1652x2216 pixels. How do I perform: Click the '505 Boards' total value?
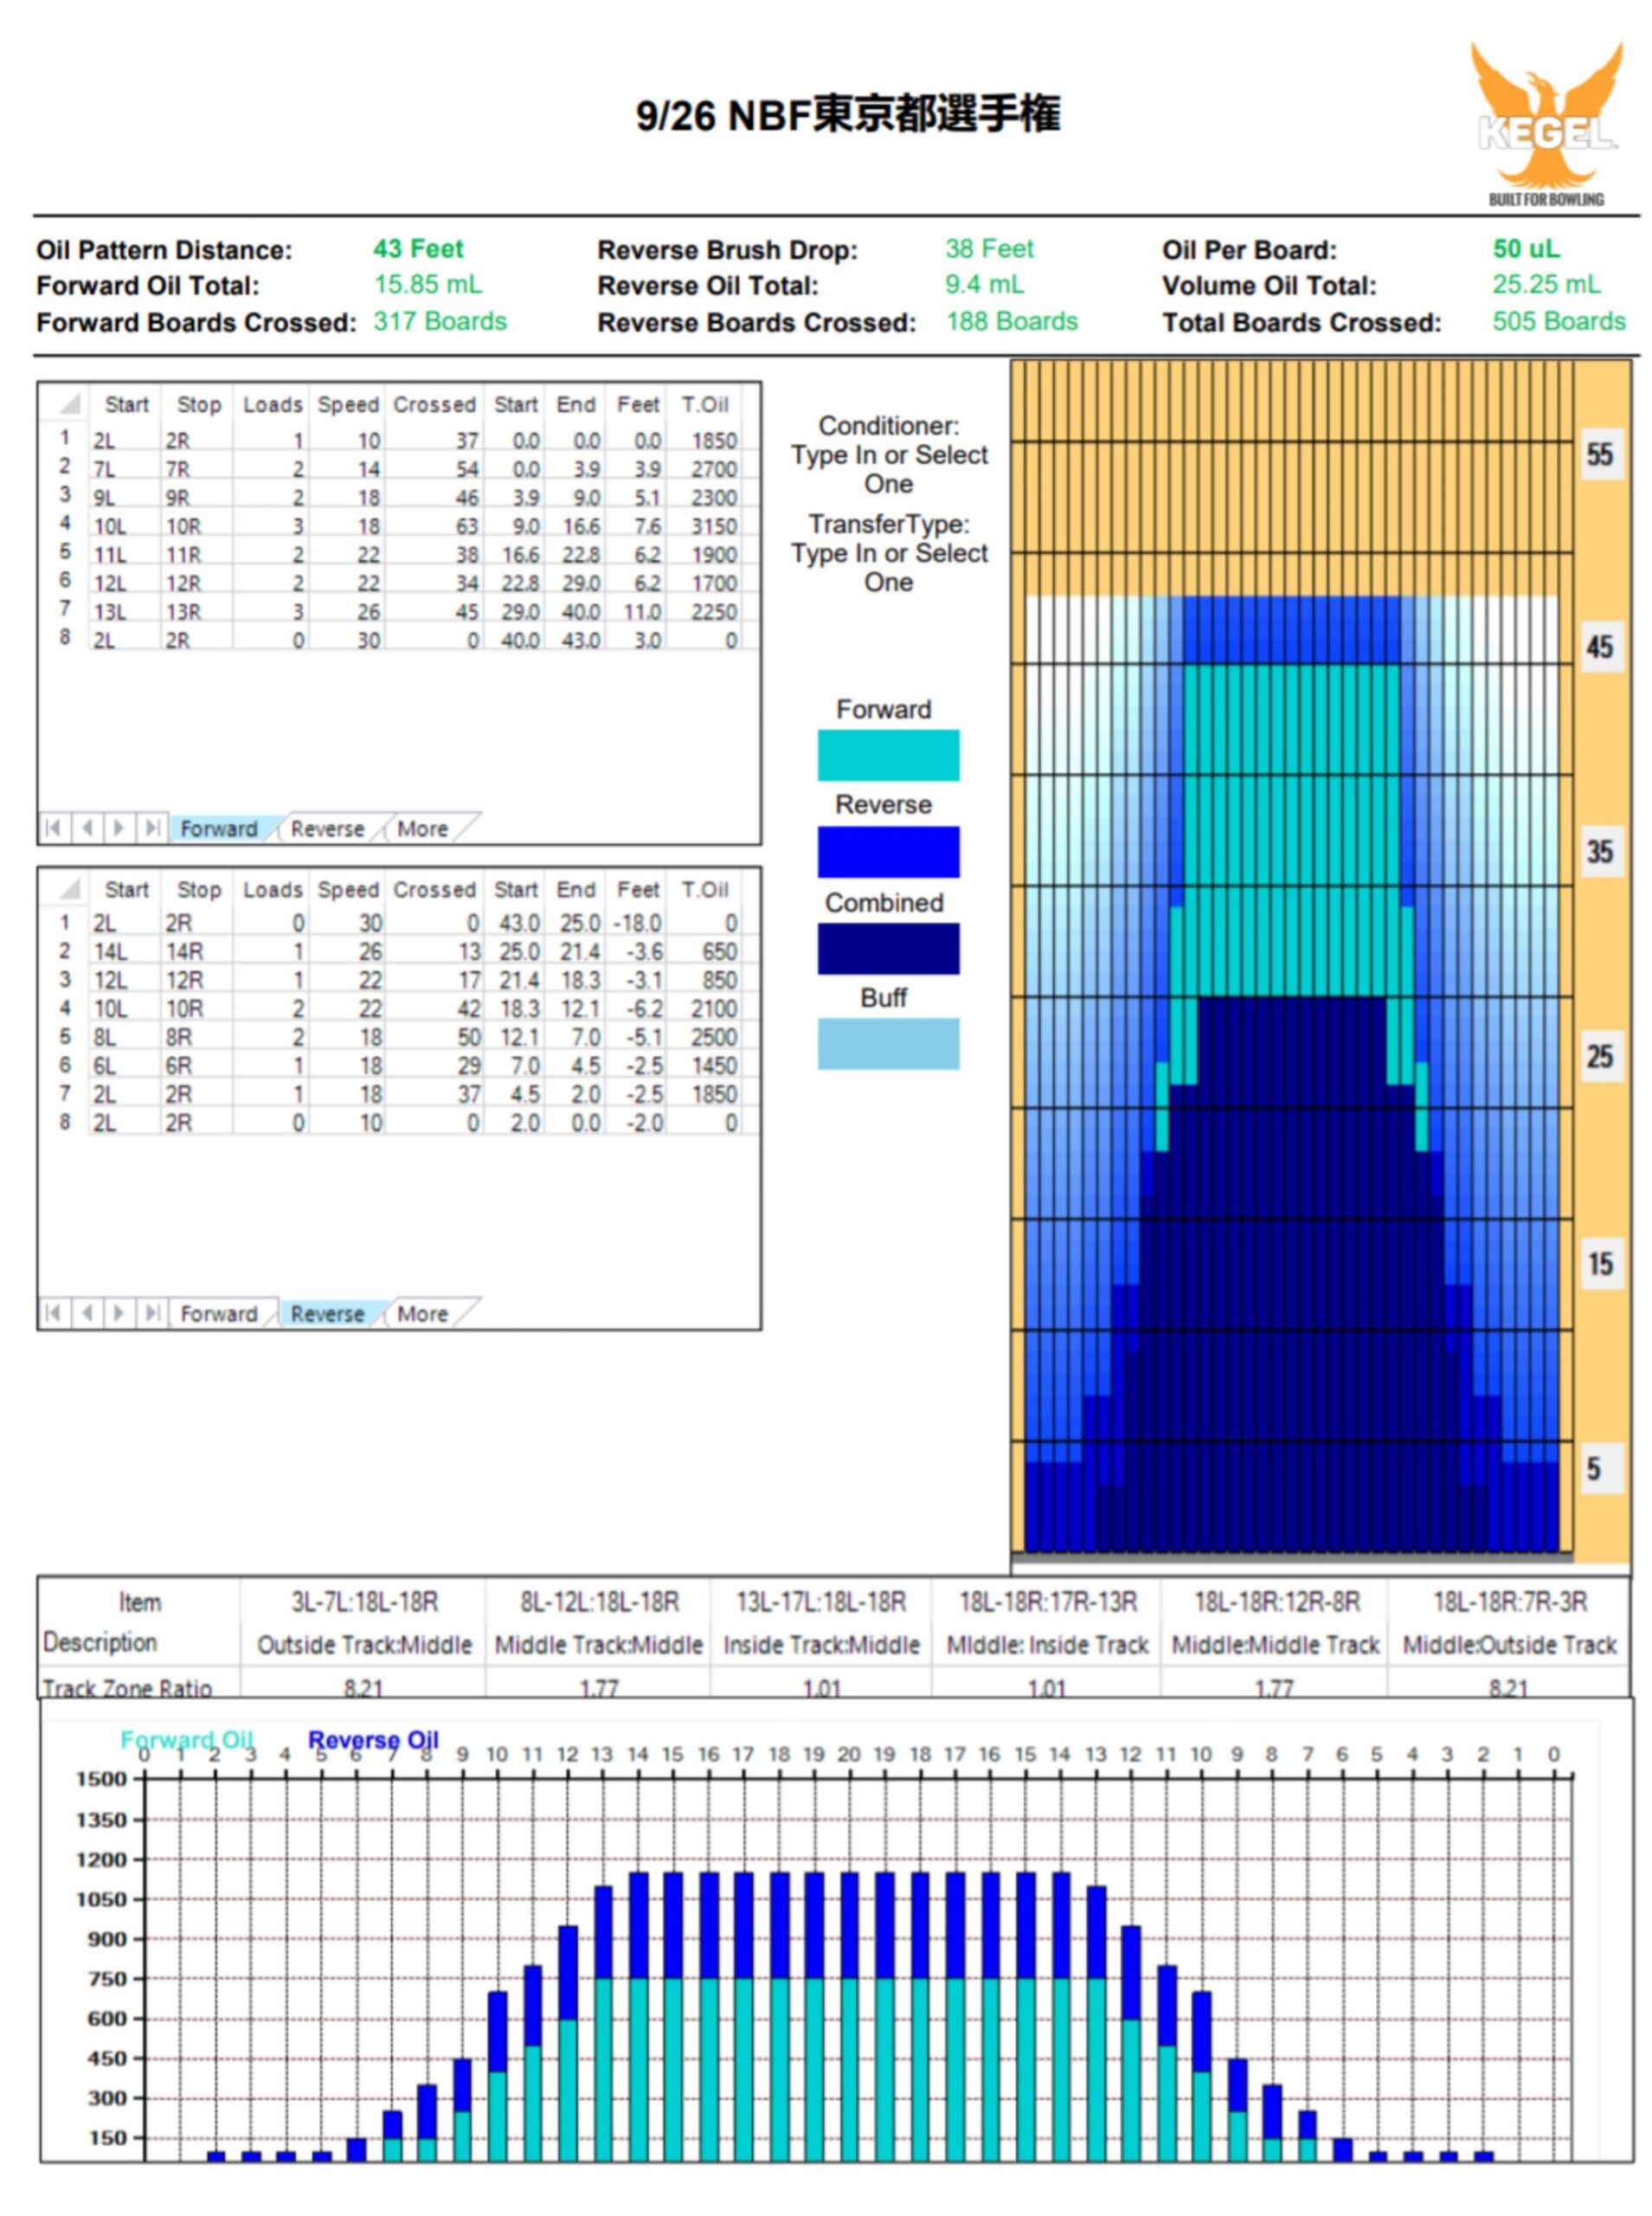1559,321
